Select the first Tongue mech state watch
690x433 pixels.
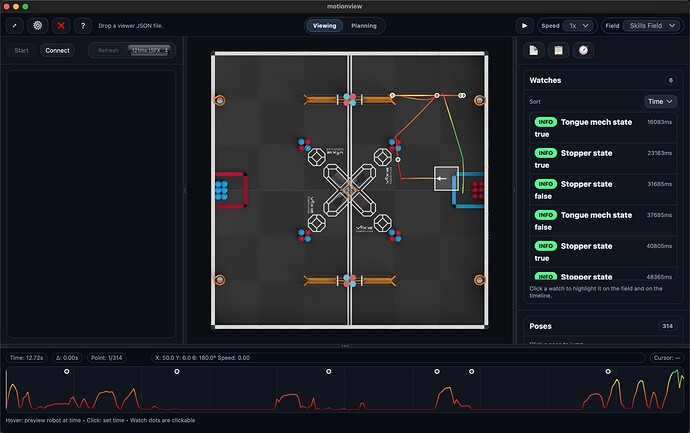click(603, 128)
